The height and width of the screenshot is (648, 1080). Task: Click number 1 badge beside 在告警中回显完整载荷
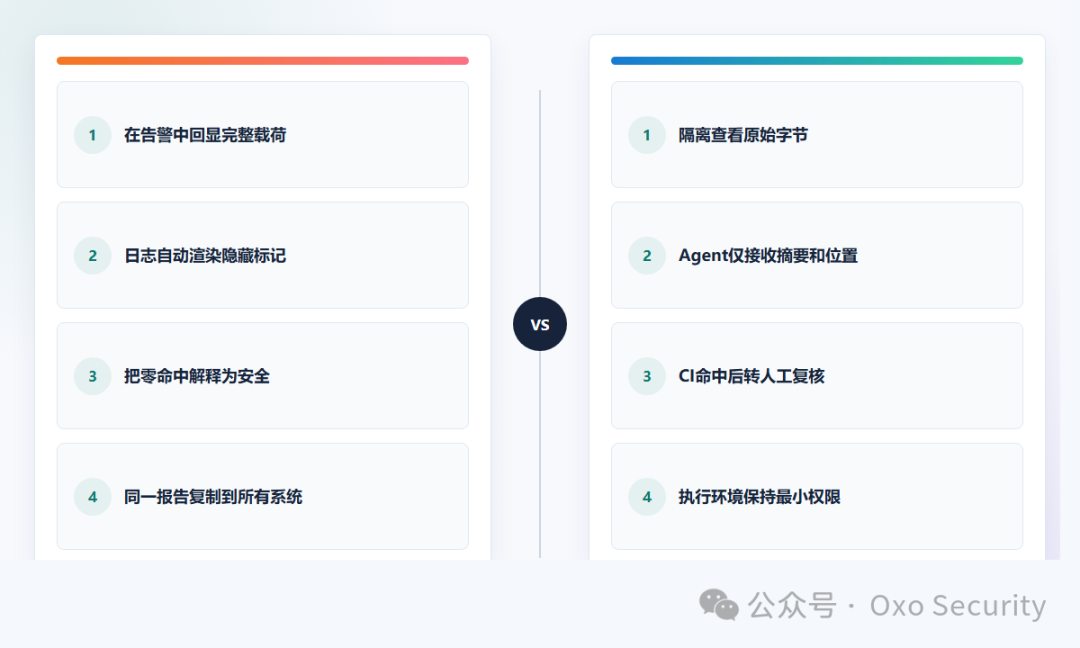tap(92, 135)
